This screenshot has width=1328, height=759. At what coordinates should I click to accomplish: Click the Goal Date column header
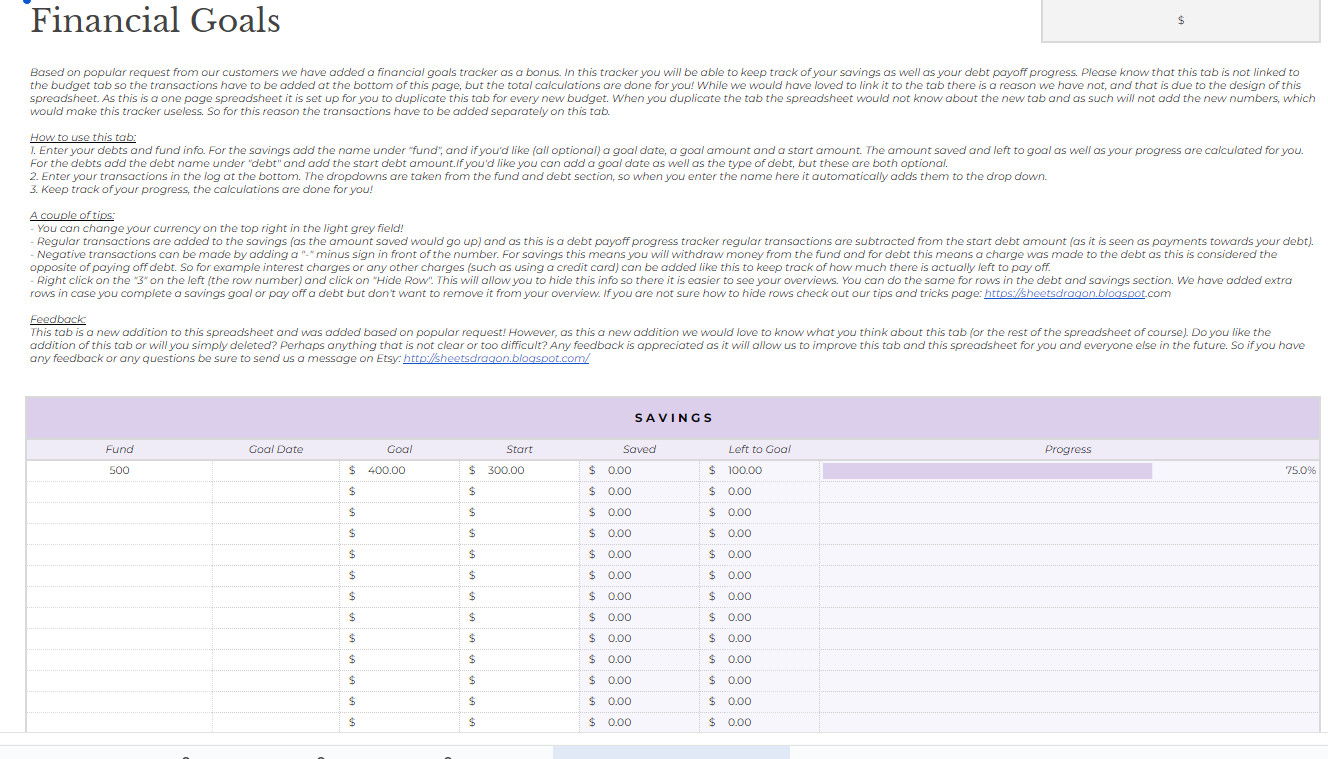(x=276, y=449)
